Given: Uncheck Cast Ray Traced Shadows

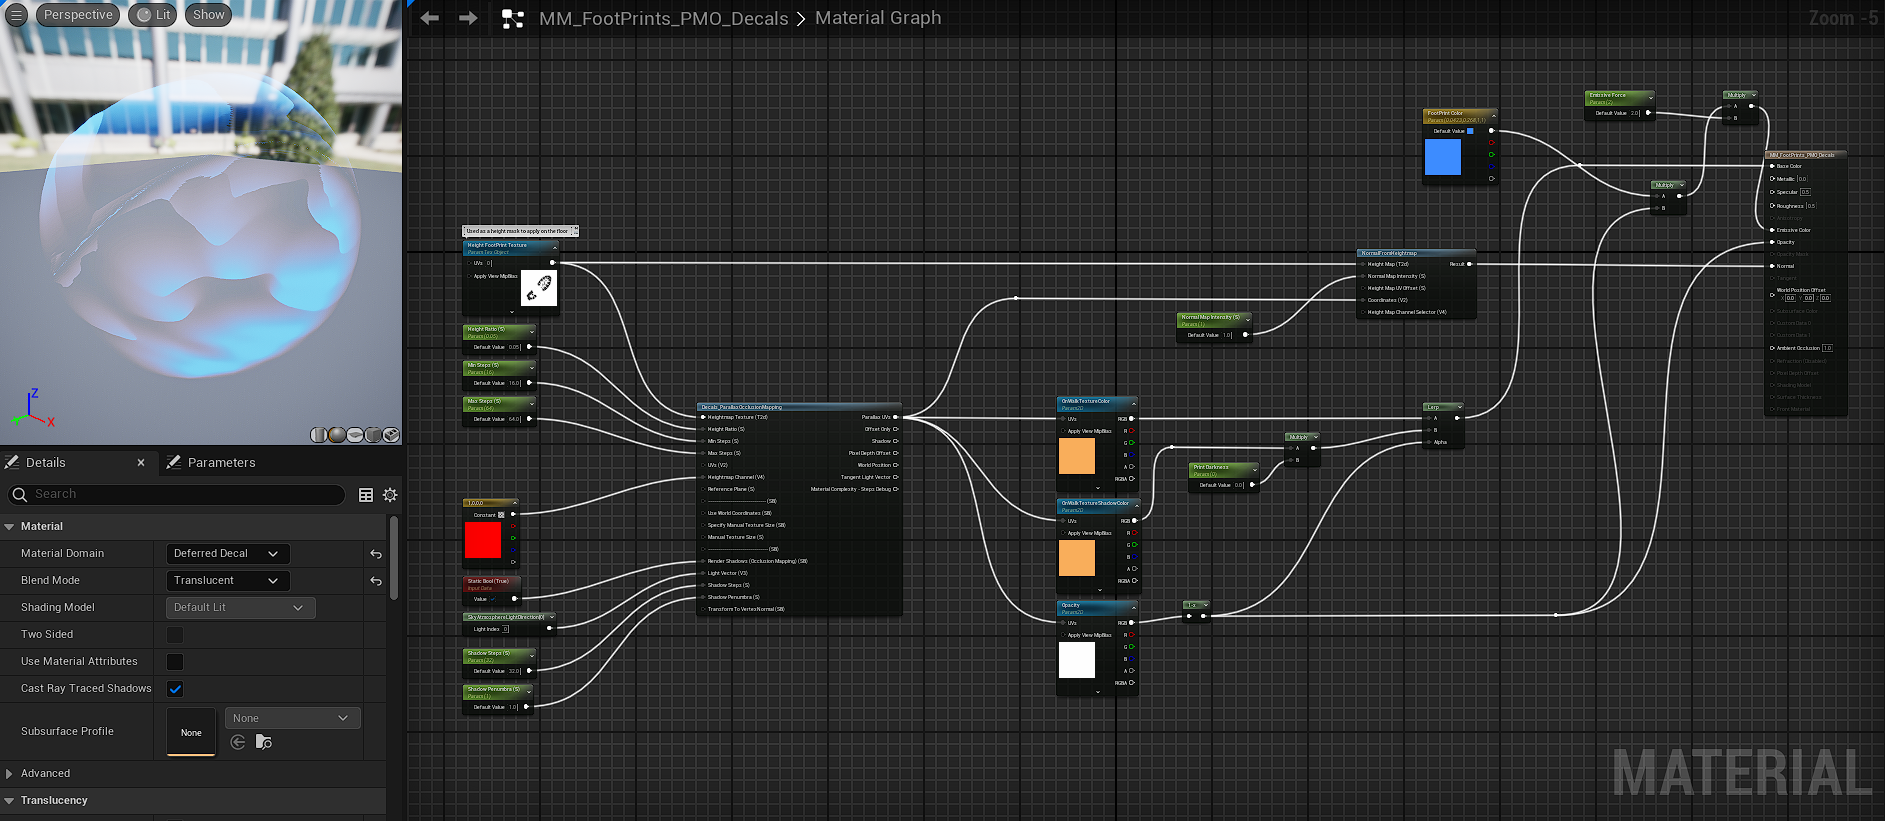Looking at the screenshot, I should [175, 689].
